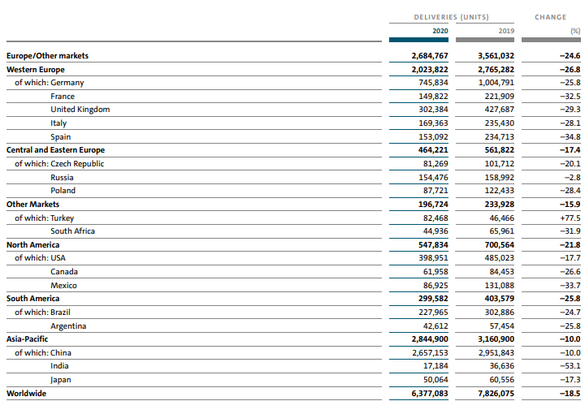Click the United Kingdom row label
Screen dimensions: 585x401
80,109
